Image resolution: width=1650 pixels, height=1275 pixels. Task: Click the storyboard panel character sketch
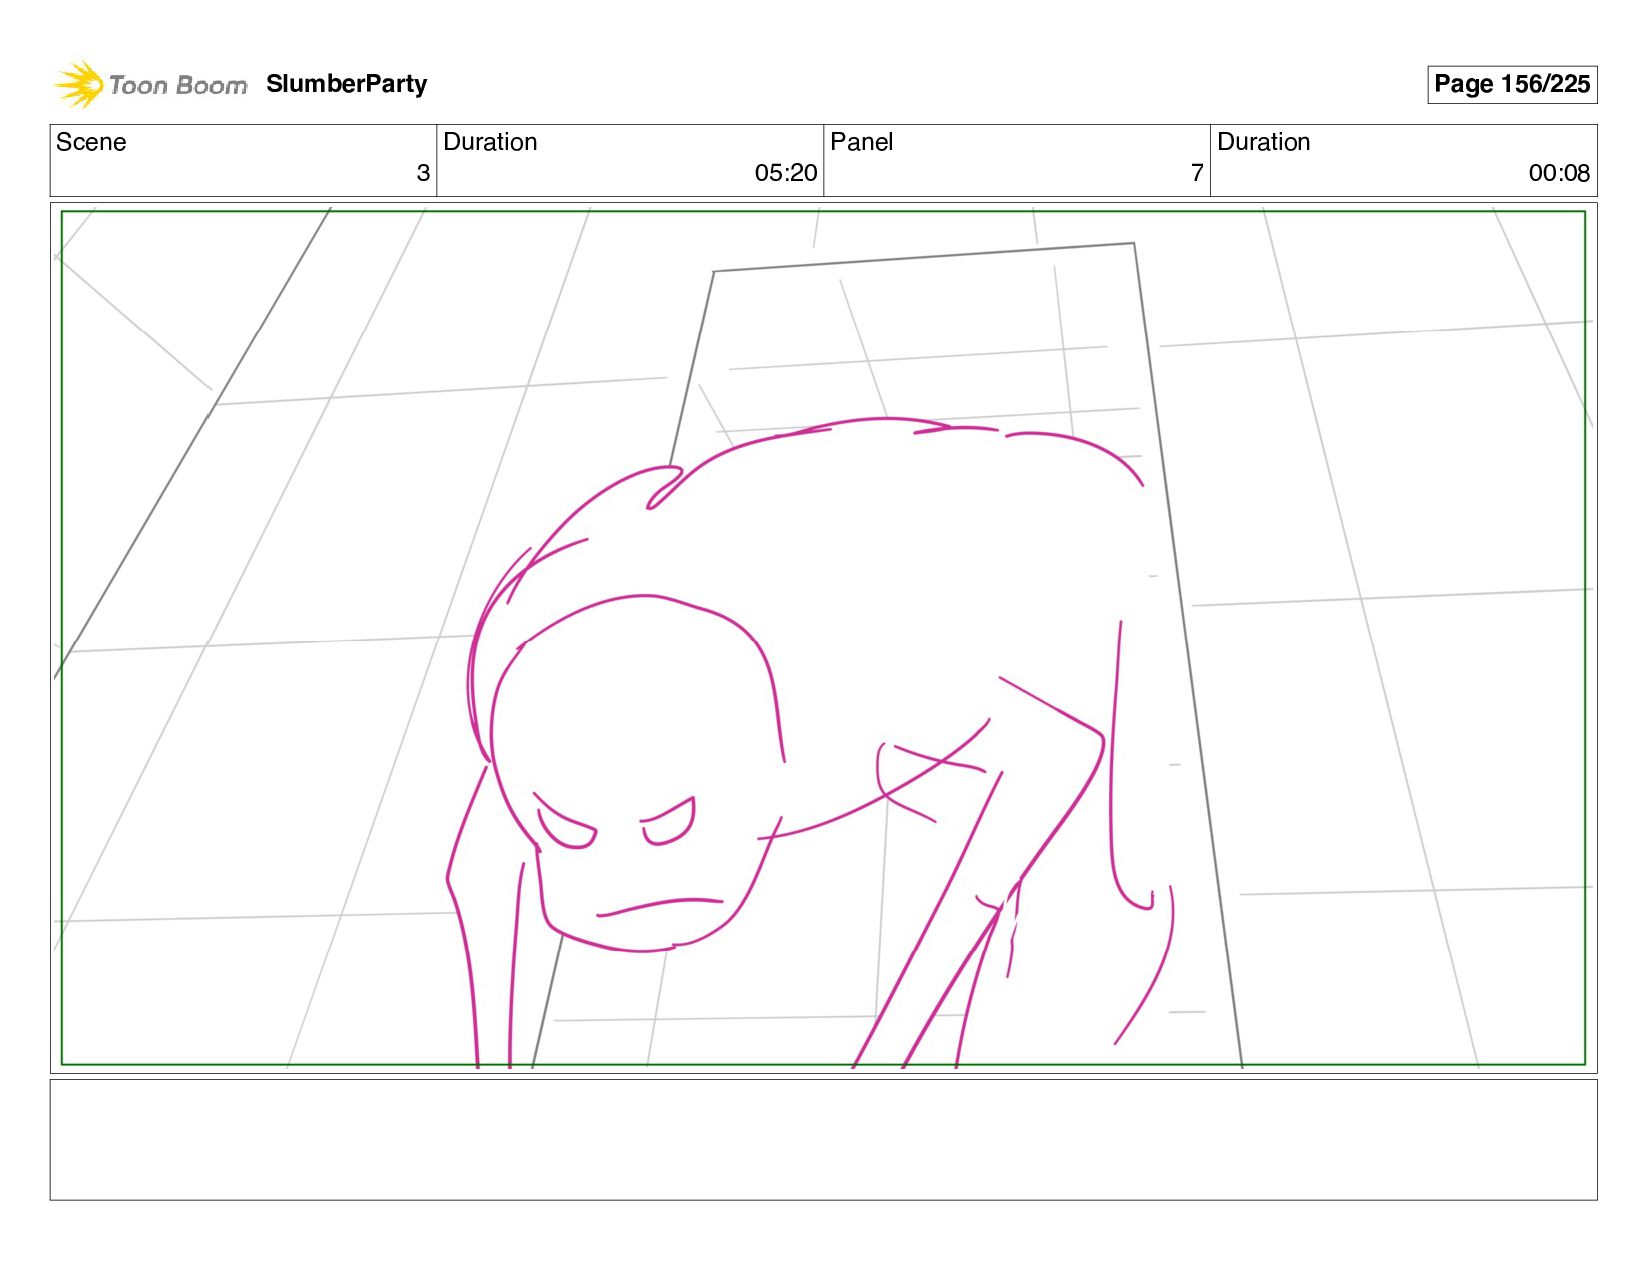pyautogui.click(x=810, y=742)
